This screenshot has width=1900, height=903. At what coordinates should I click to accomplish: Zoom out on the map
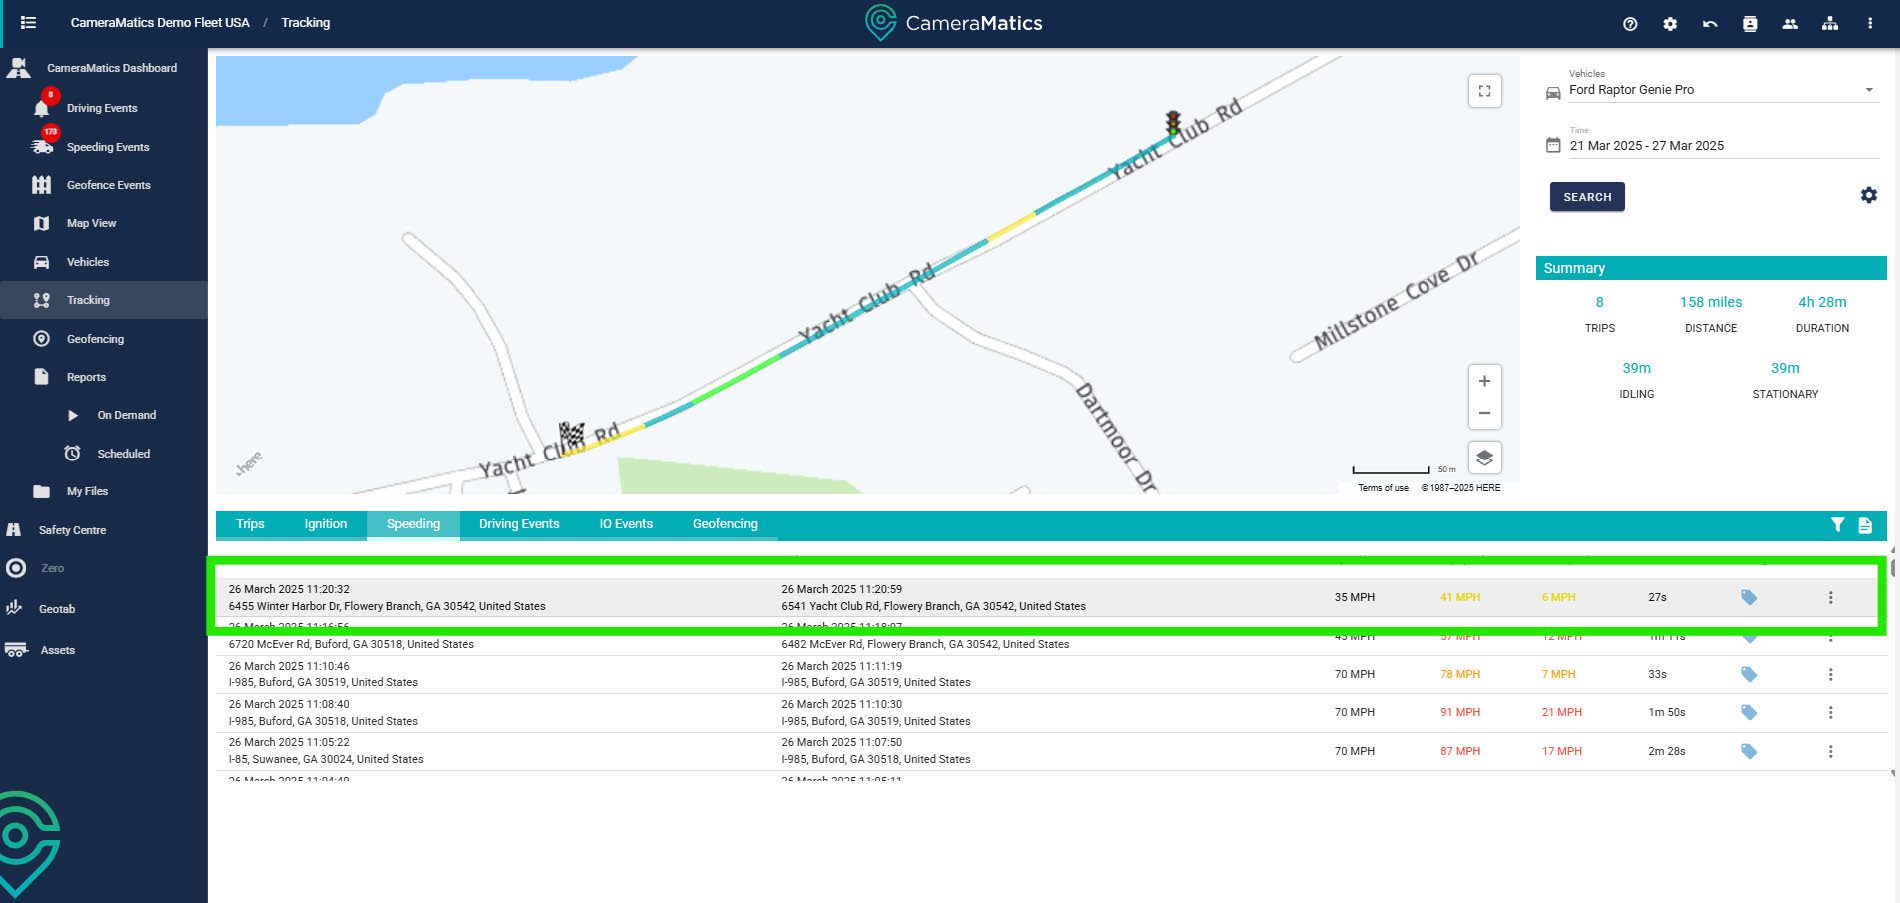tap(1484, 413)
